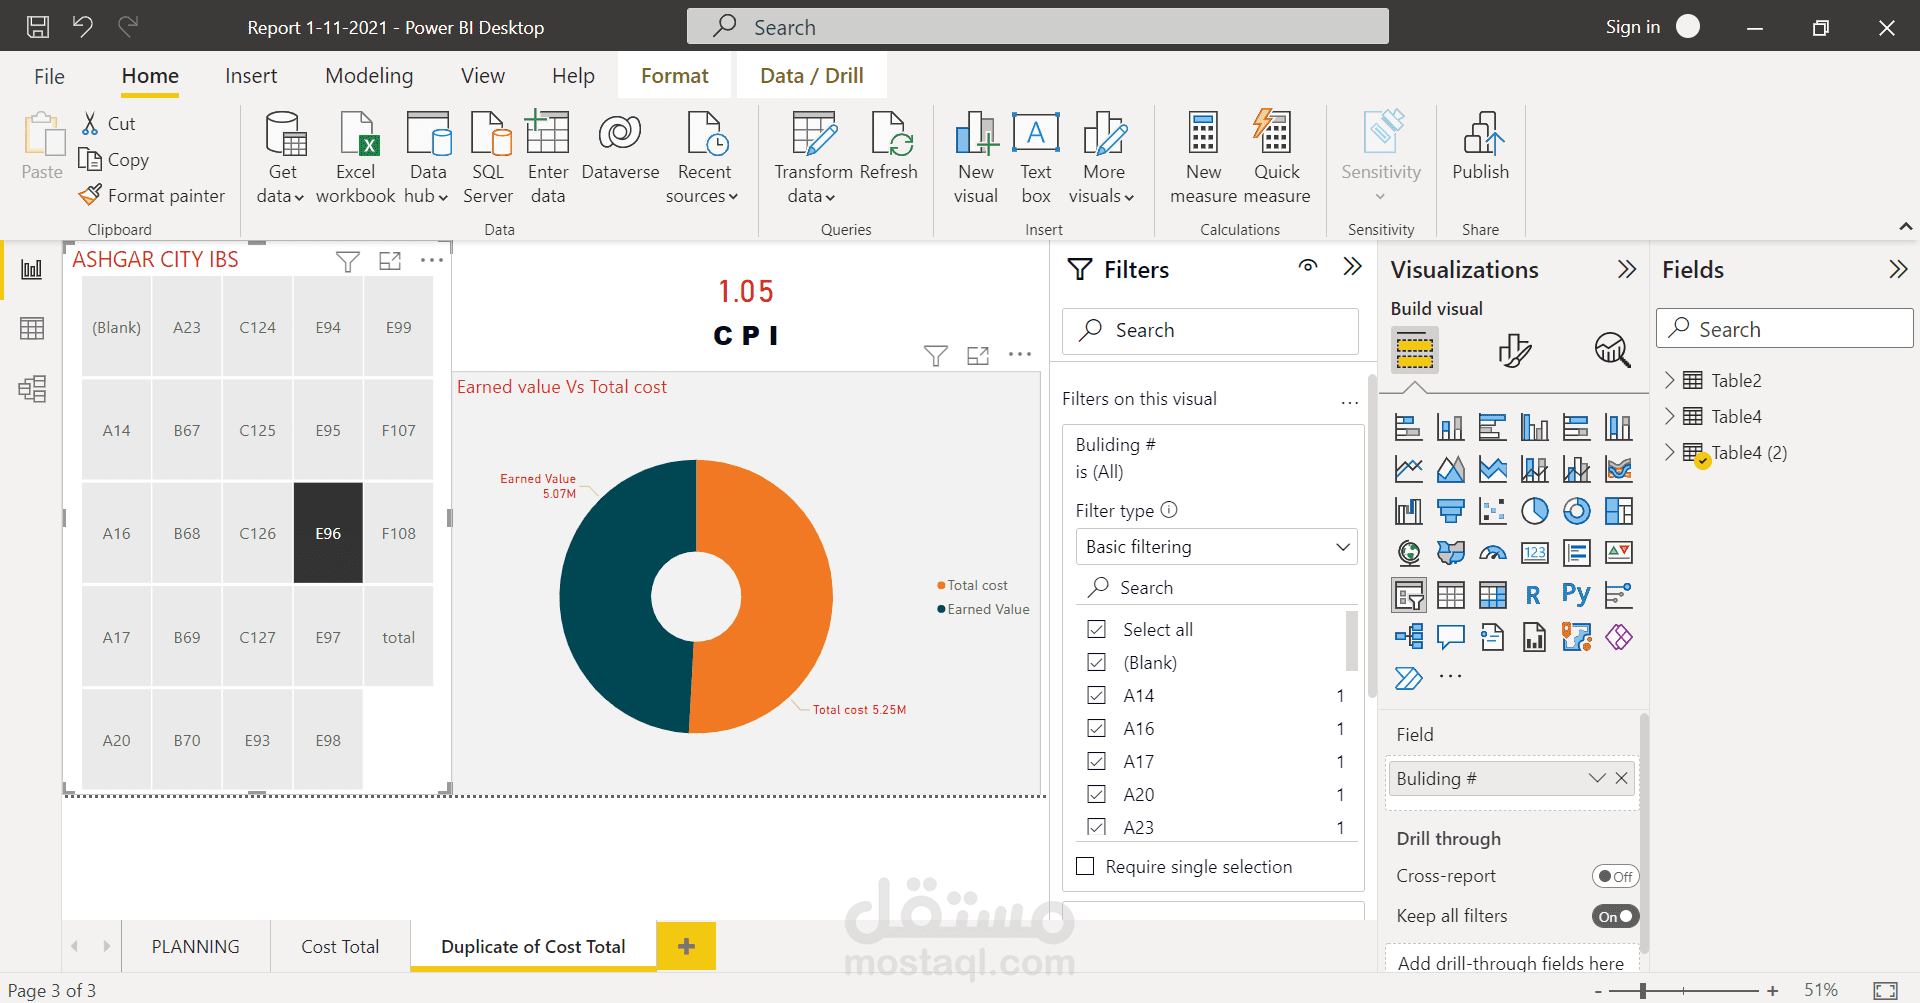Open the Cost Total page tab
This screenshot has width=1920, height=1003.
pyautogui.click(x=339, y=946)
